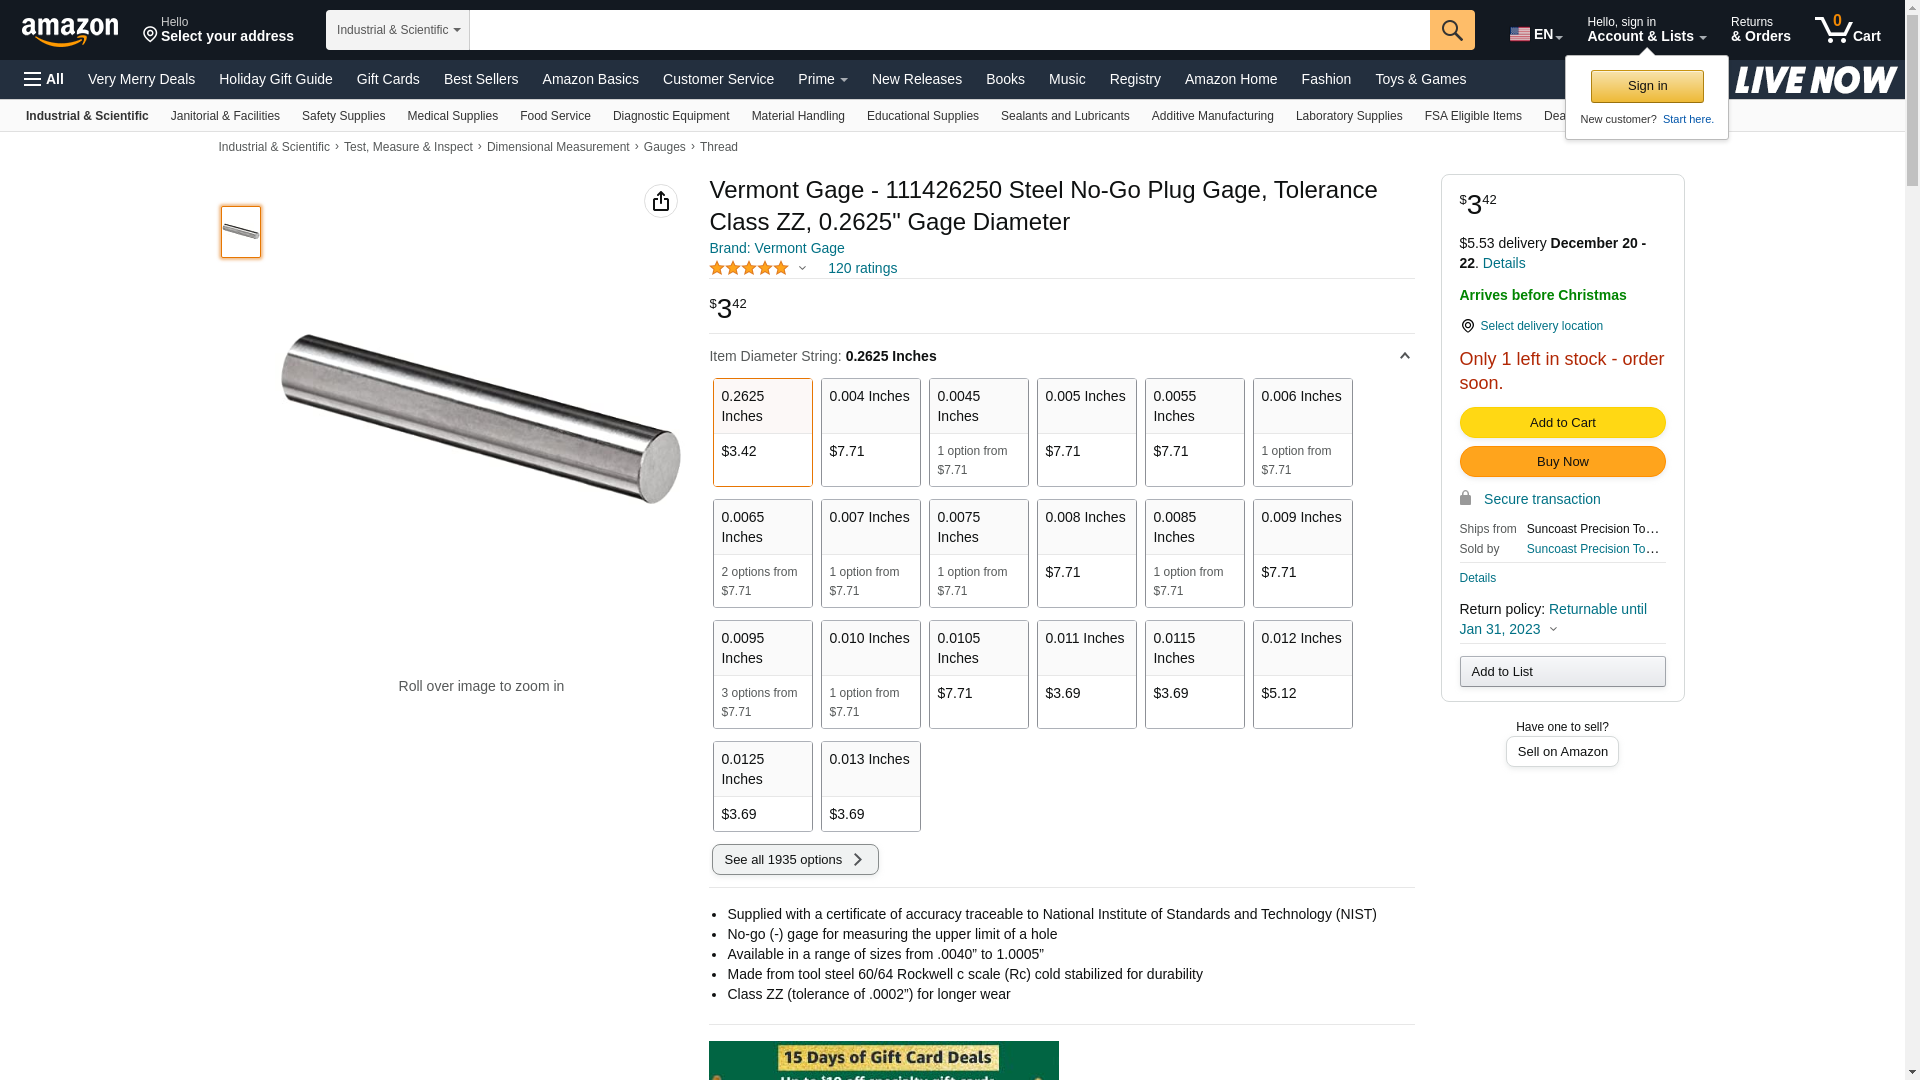
Task: Click the Amazon logo
Action: 70,31
